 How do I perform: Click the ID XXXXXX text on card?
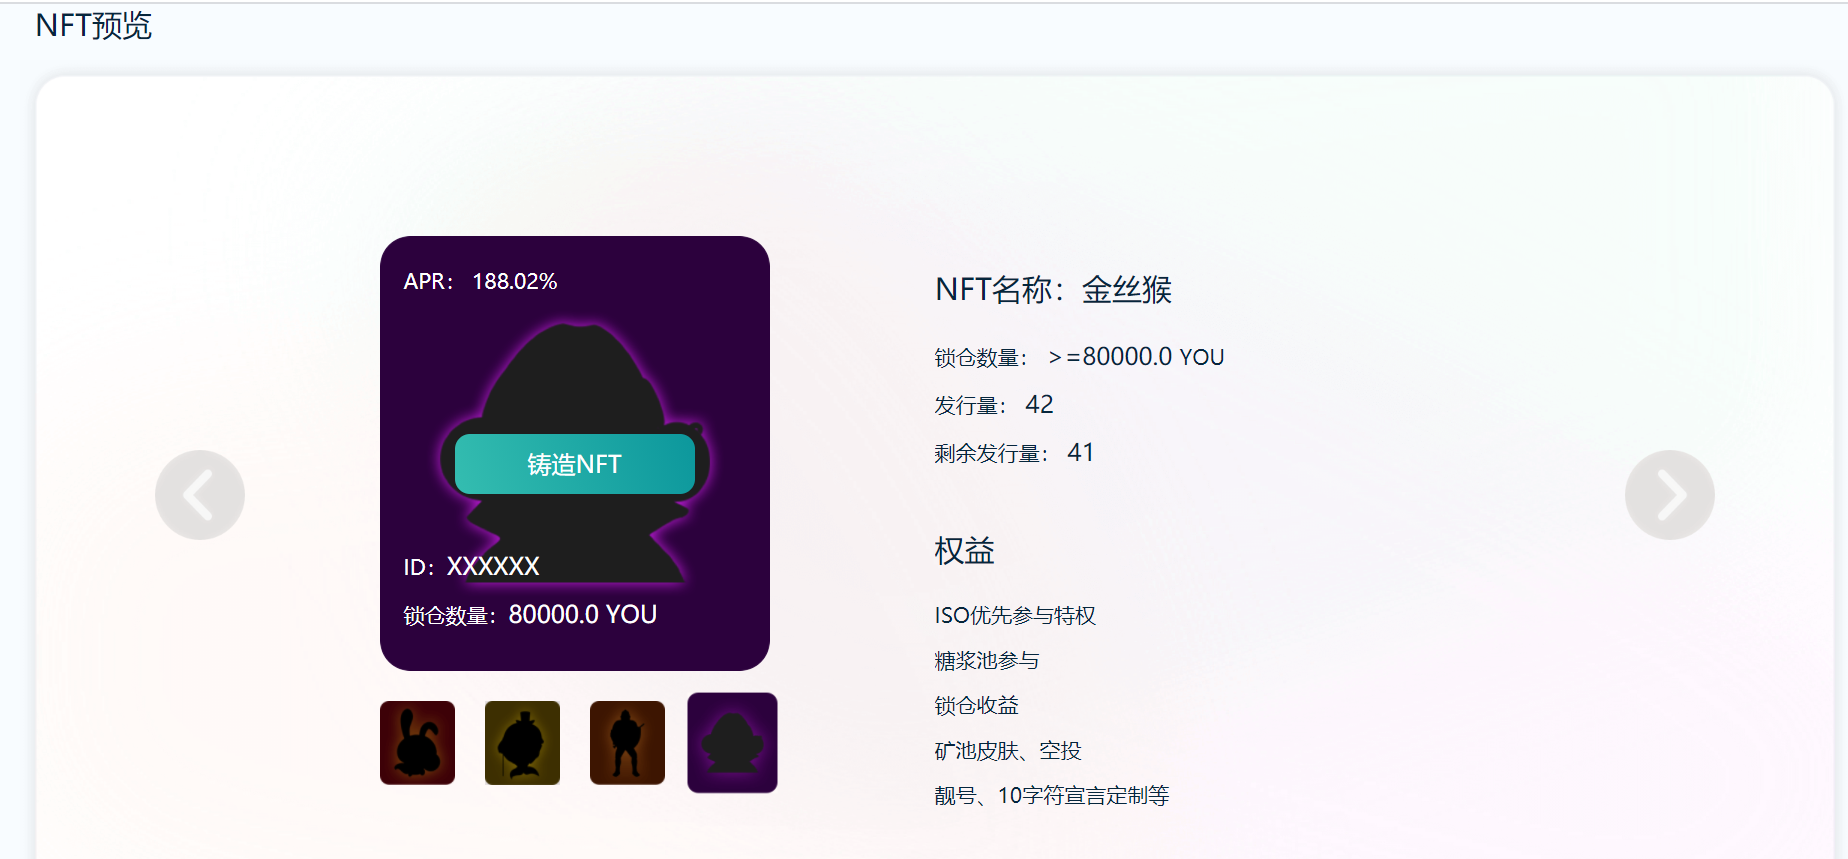click(x=471, y=567)
